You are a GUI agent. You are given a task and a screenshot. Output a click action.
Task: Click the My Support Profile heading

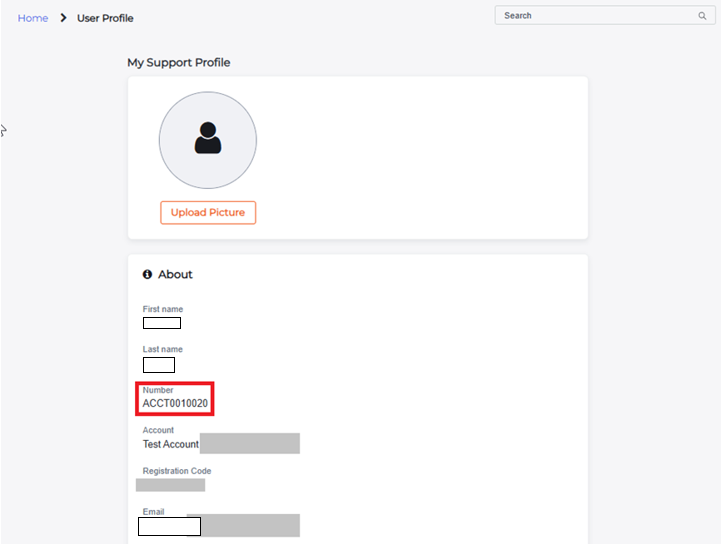178,62
